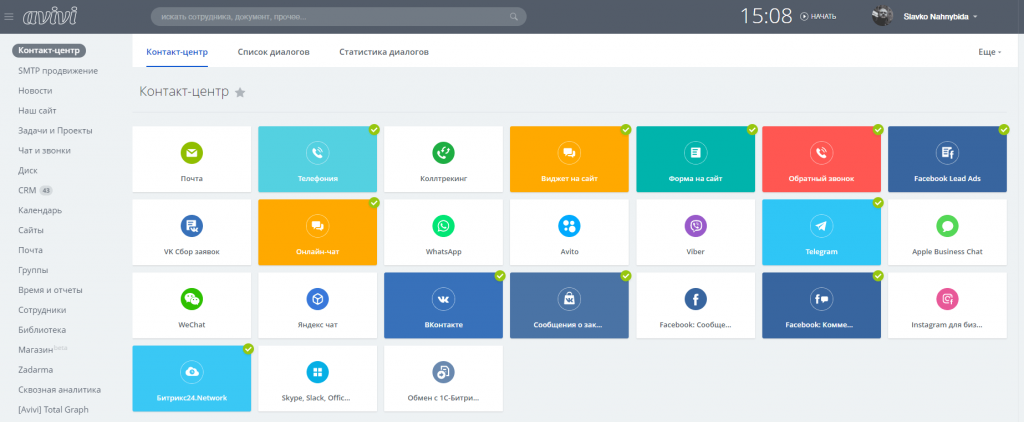Click the search magnifier icon
Image resolution: width=1024 pixels, height=422 pixels.
point(515,16)
